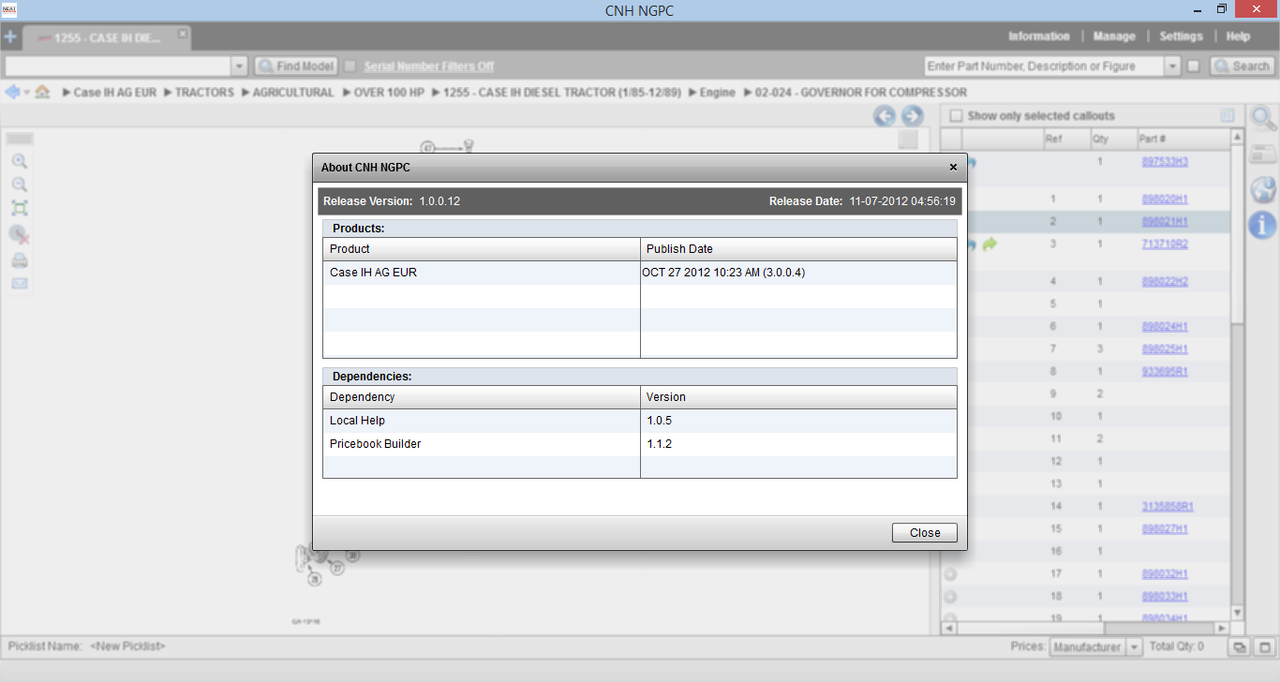This screenshot has width=1280, height=682.
Task: Open part number 898022H2
Action: (1165, 282)
